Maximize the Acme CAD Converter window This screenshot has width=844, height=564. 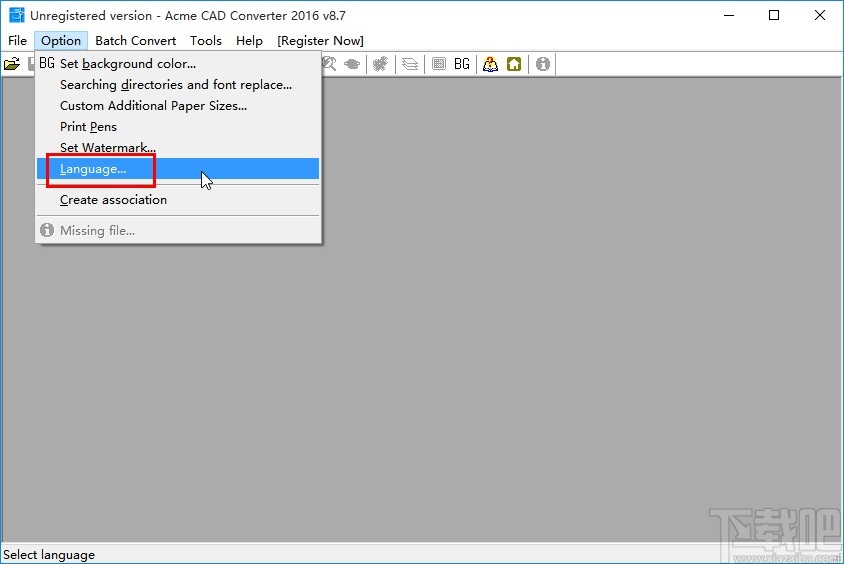tap(774, 15)
